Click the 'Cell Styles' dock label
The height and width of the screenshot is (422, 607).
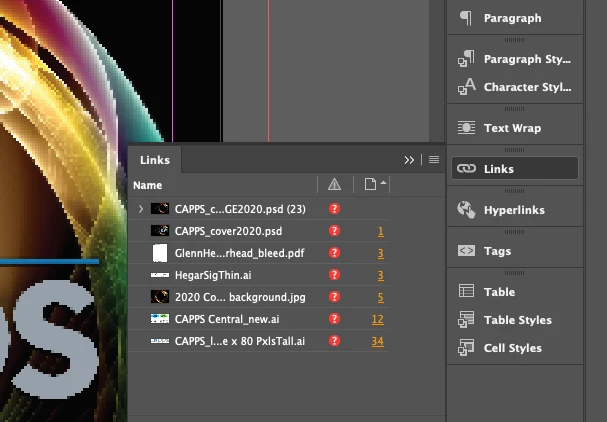513,348
